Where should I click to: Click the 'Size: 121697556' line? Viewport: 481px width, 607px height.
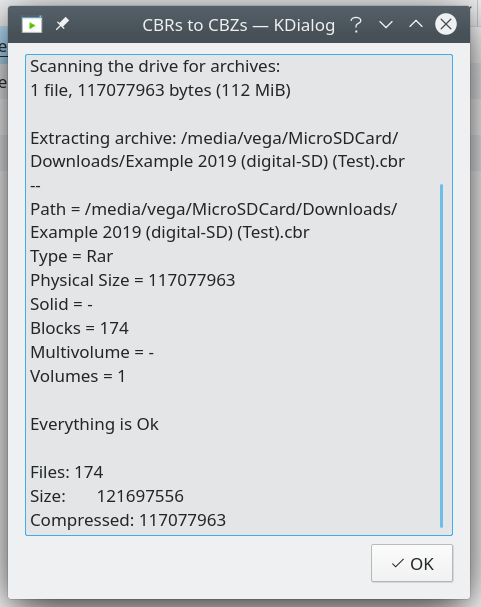click(107, 496)
